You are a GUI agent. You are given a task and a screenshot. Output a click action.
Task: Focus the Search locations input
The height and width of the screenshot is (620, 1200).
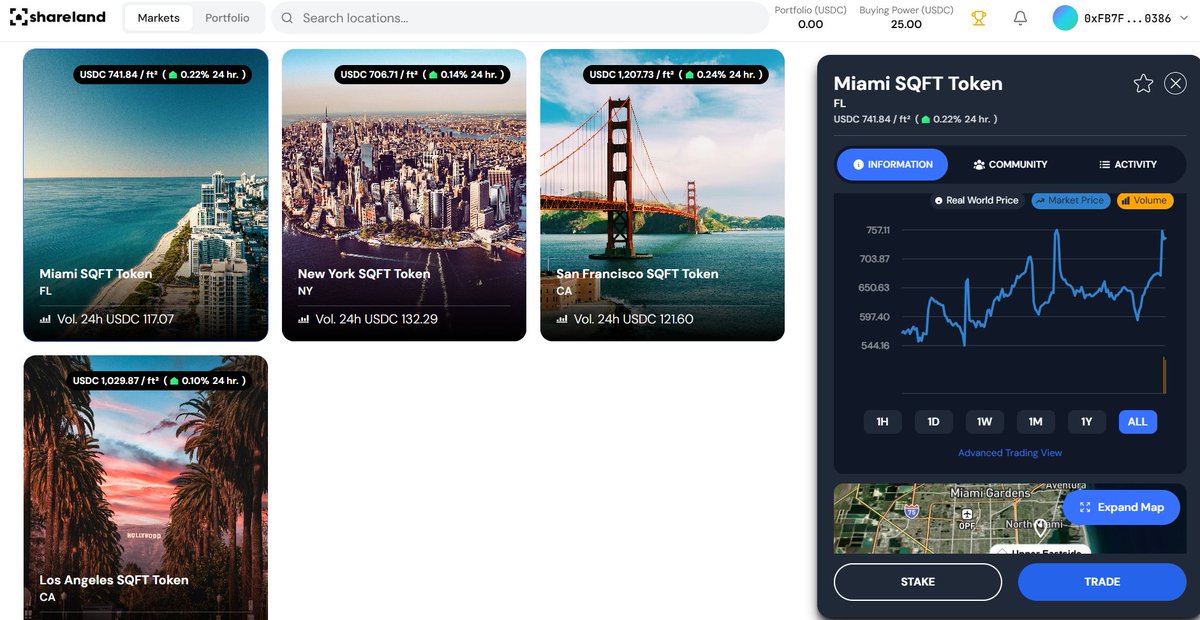tap(519, 18)
